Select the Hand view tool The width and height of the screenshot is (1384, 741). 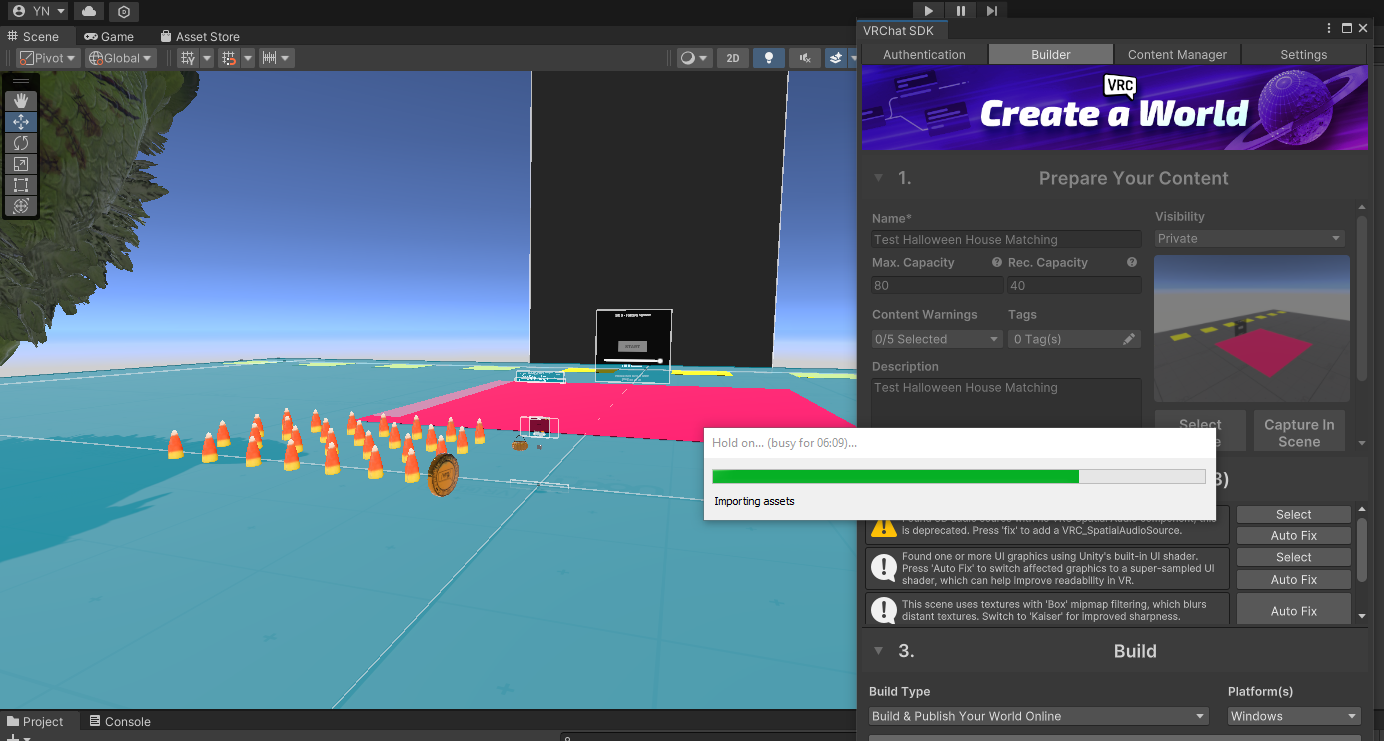pos(21,100)
